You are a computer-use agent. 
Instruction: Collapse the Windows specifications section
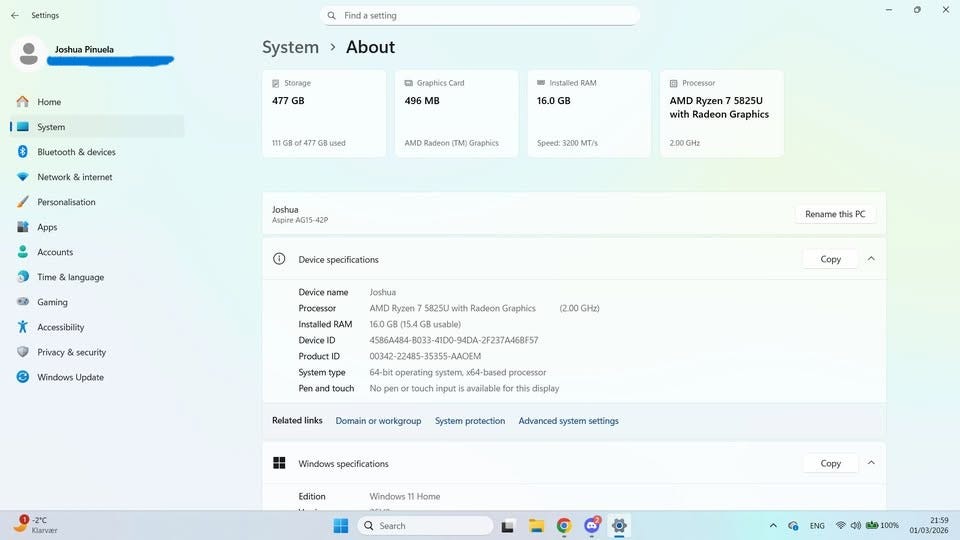tap(871, 463)
